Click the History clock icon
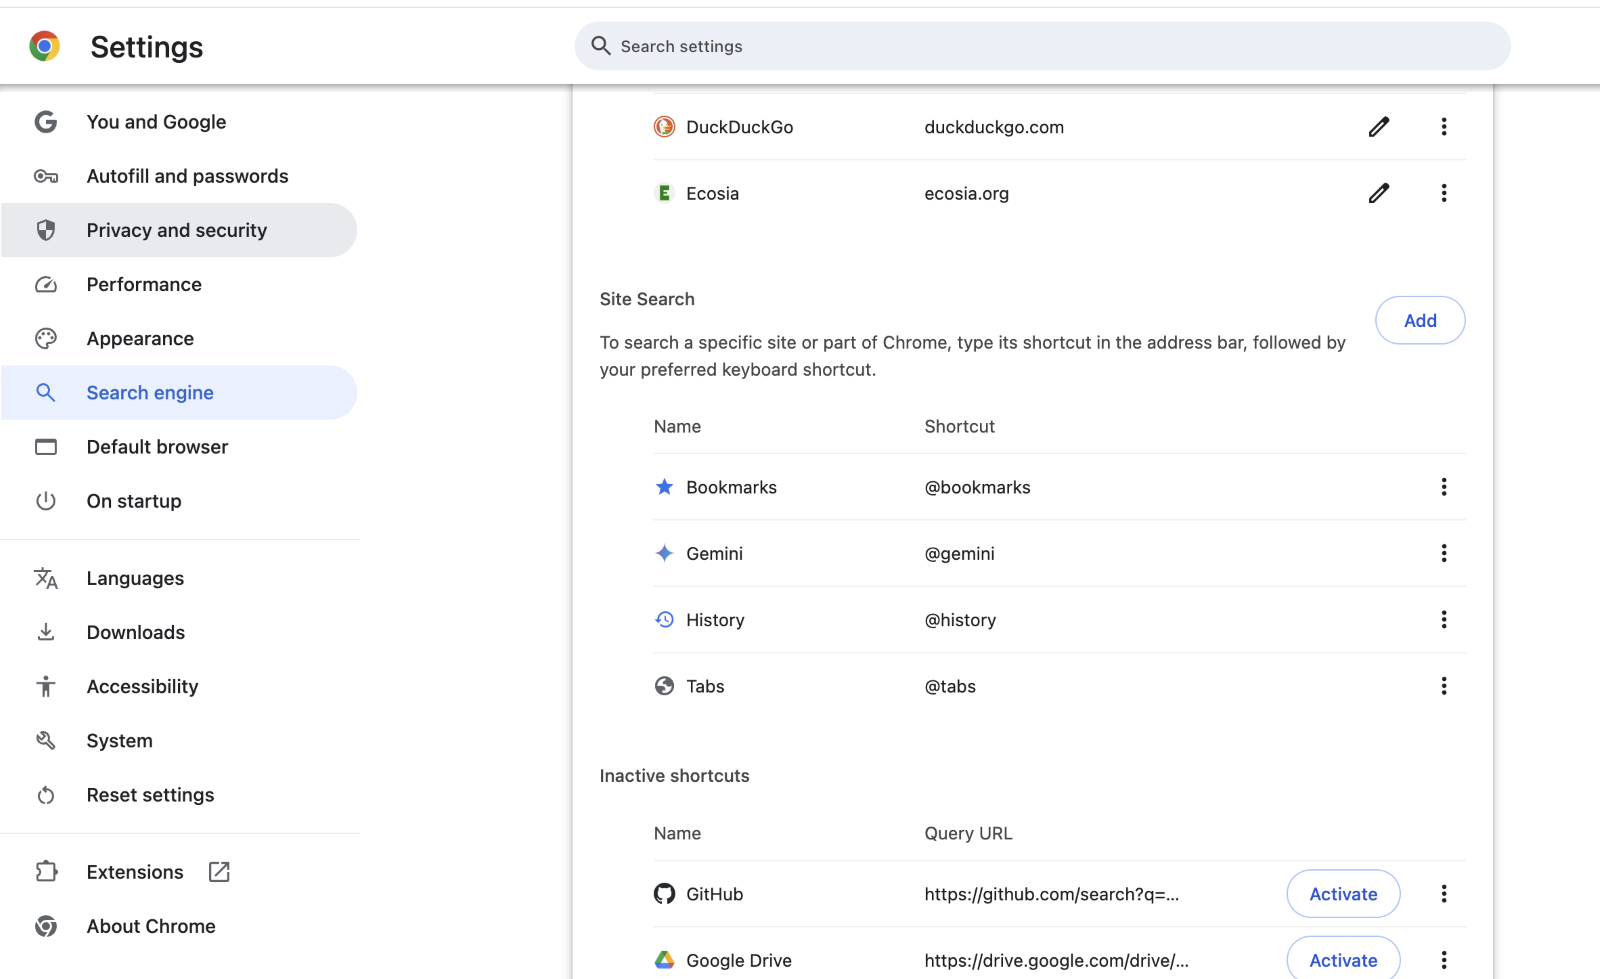This screenshot has height=979, width=1600. click(x=664, y=620)
